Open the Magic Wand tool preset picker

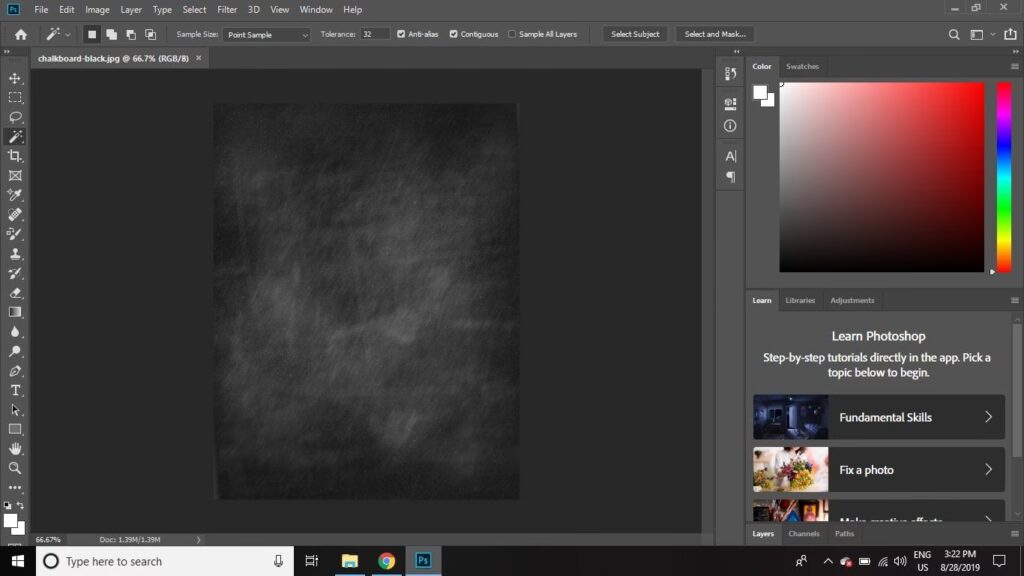click(x=59, y=34)
